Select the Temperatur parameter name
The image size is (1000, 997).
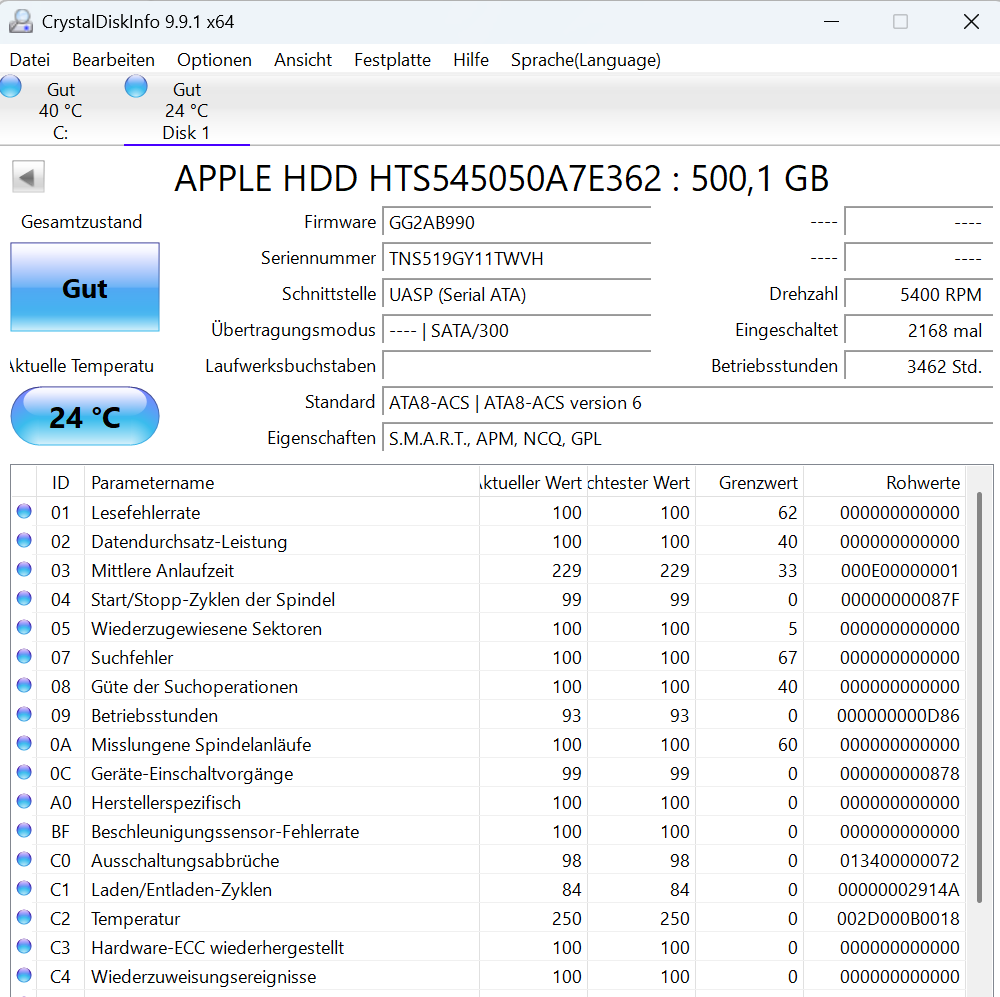(135, 919)
